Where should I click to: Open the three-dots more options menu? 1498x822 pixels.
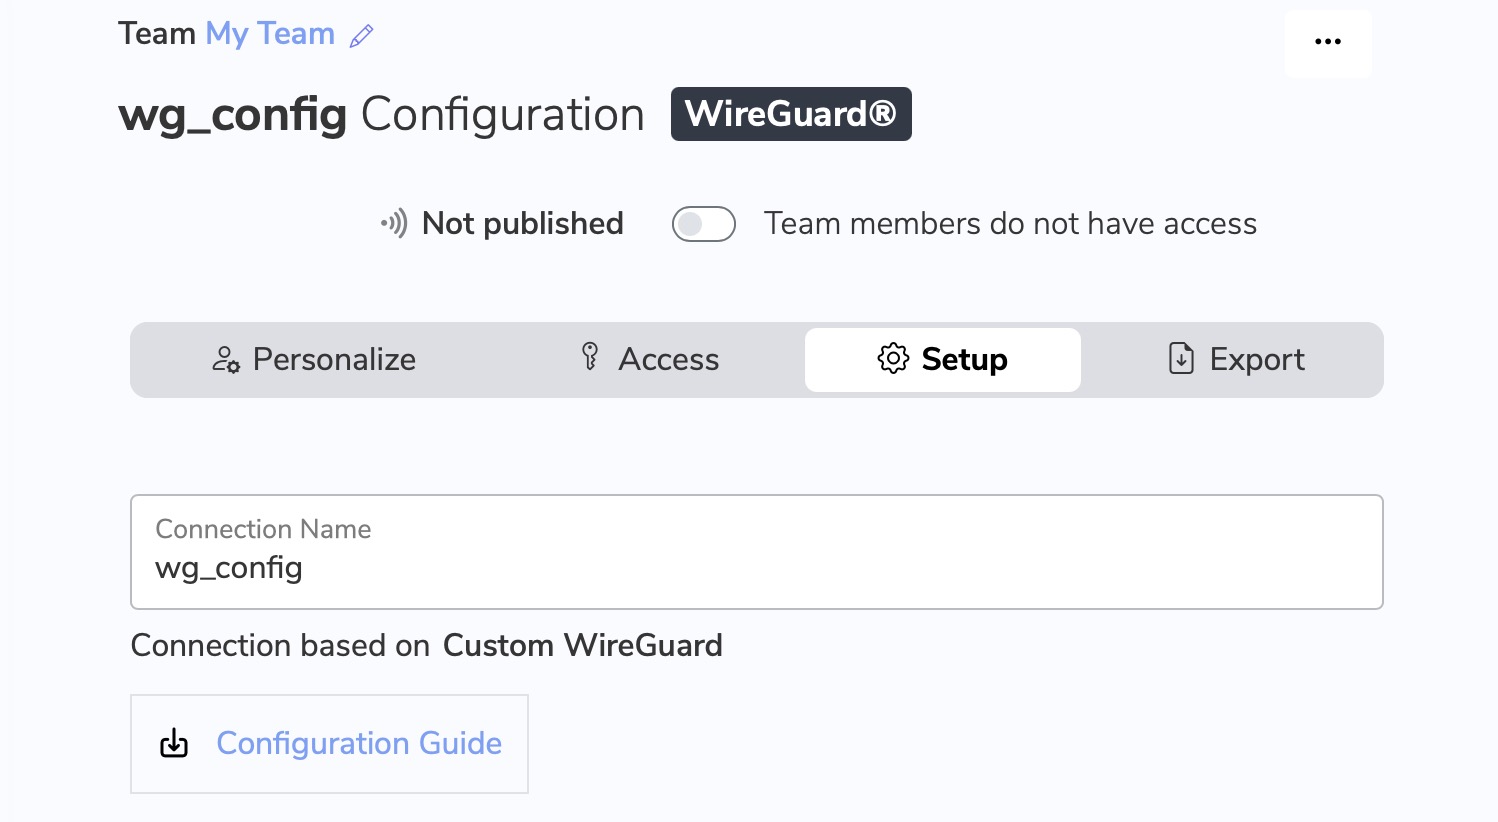1328,42
